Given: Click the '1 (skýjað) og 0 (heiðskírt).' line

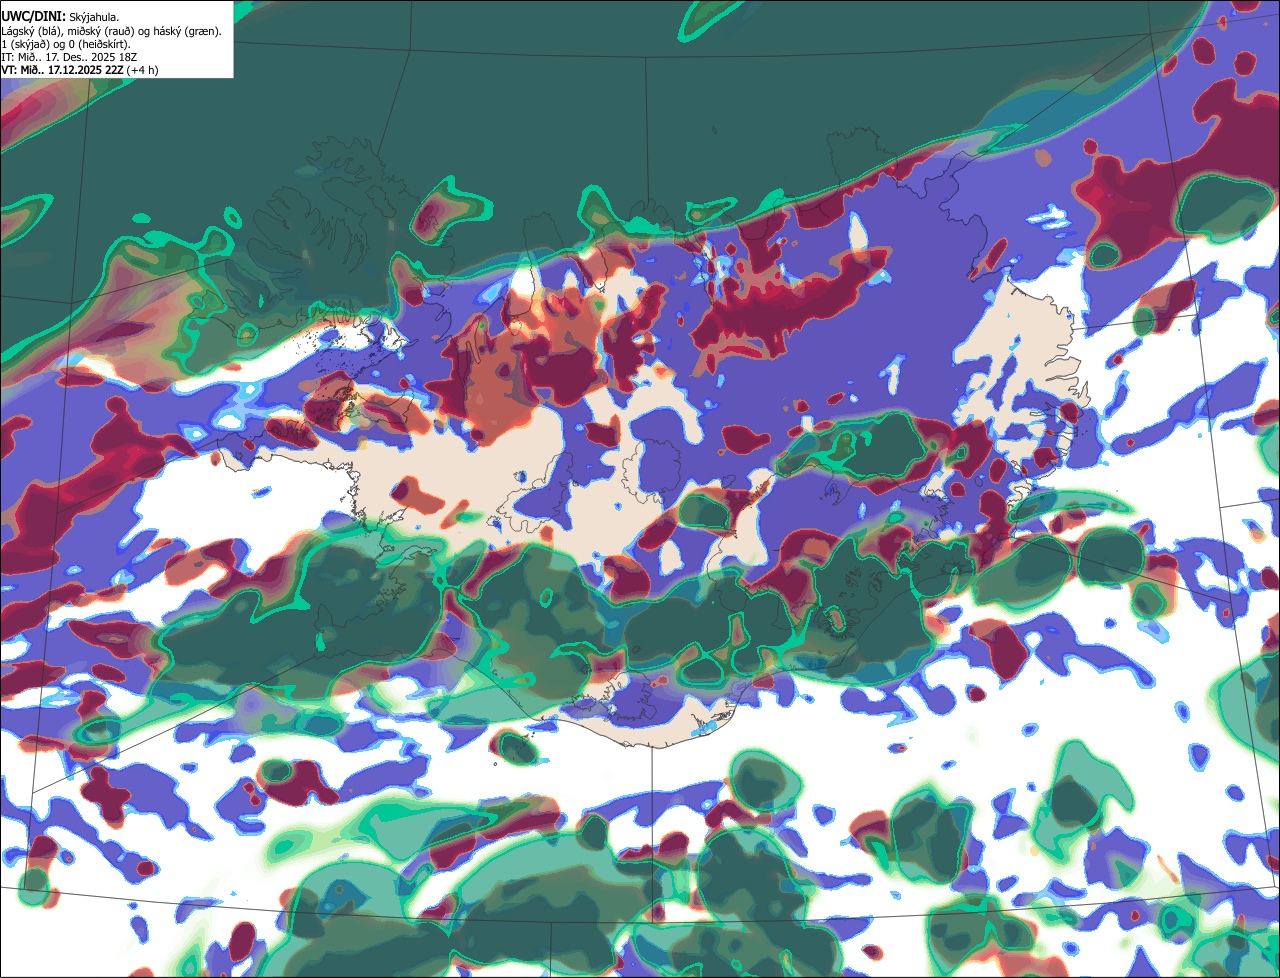Looking at the screenshot, I should coord(66,43).
